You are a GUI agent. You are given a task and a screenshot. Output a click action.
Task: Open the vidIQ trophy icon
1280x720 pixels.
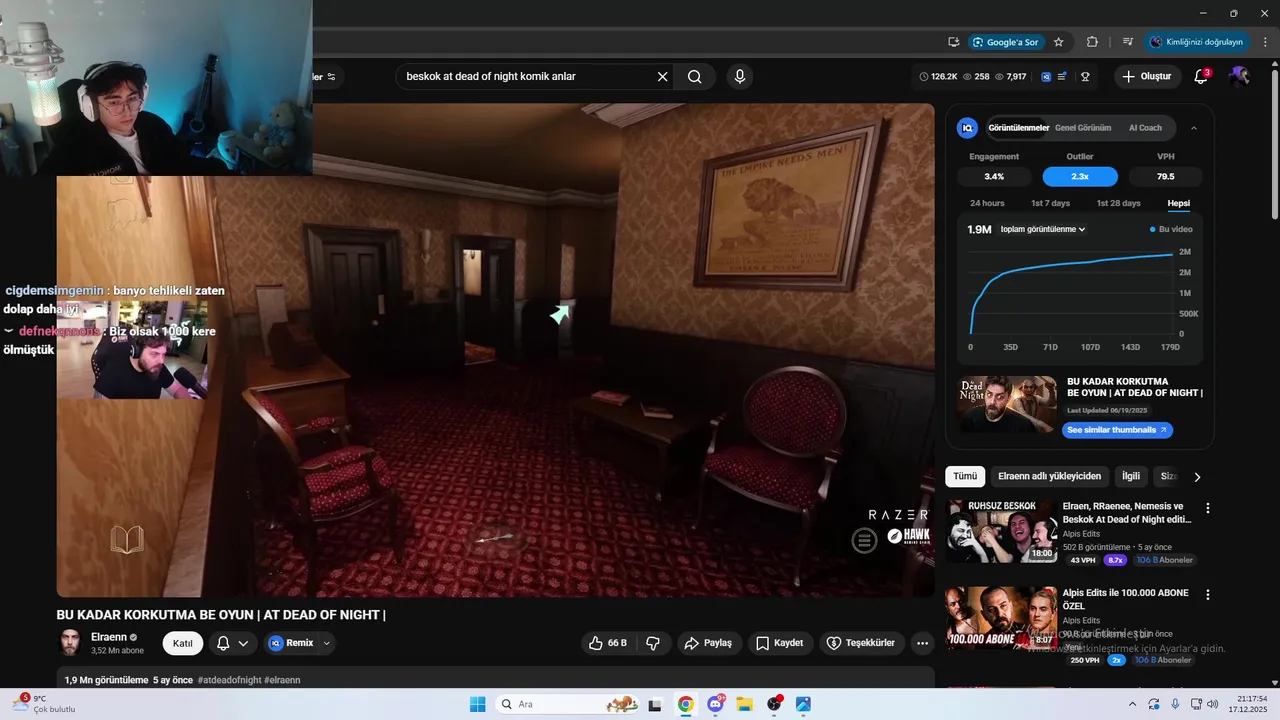tap(1085, 77)
